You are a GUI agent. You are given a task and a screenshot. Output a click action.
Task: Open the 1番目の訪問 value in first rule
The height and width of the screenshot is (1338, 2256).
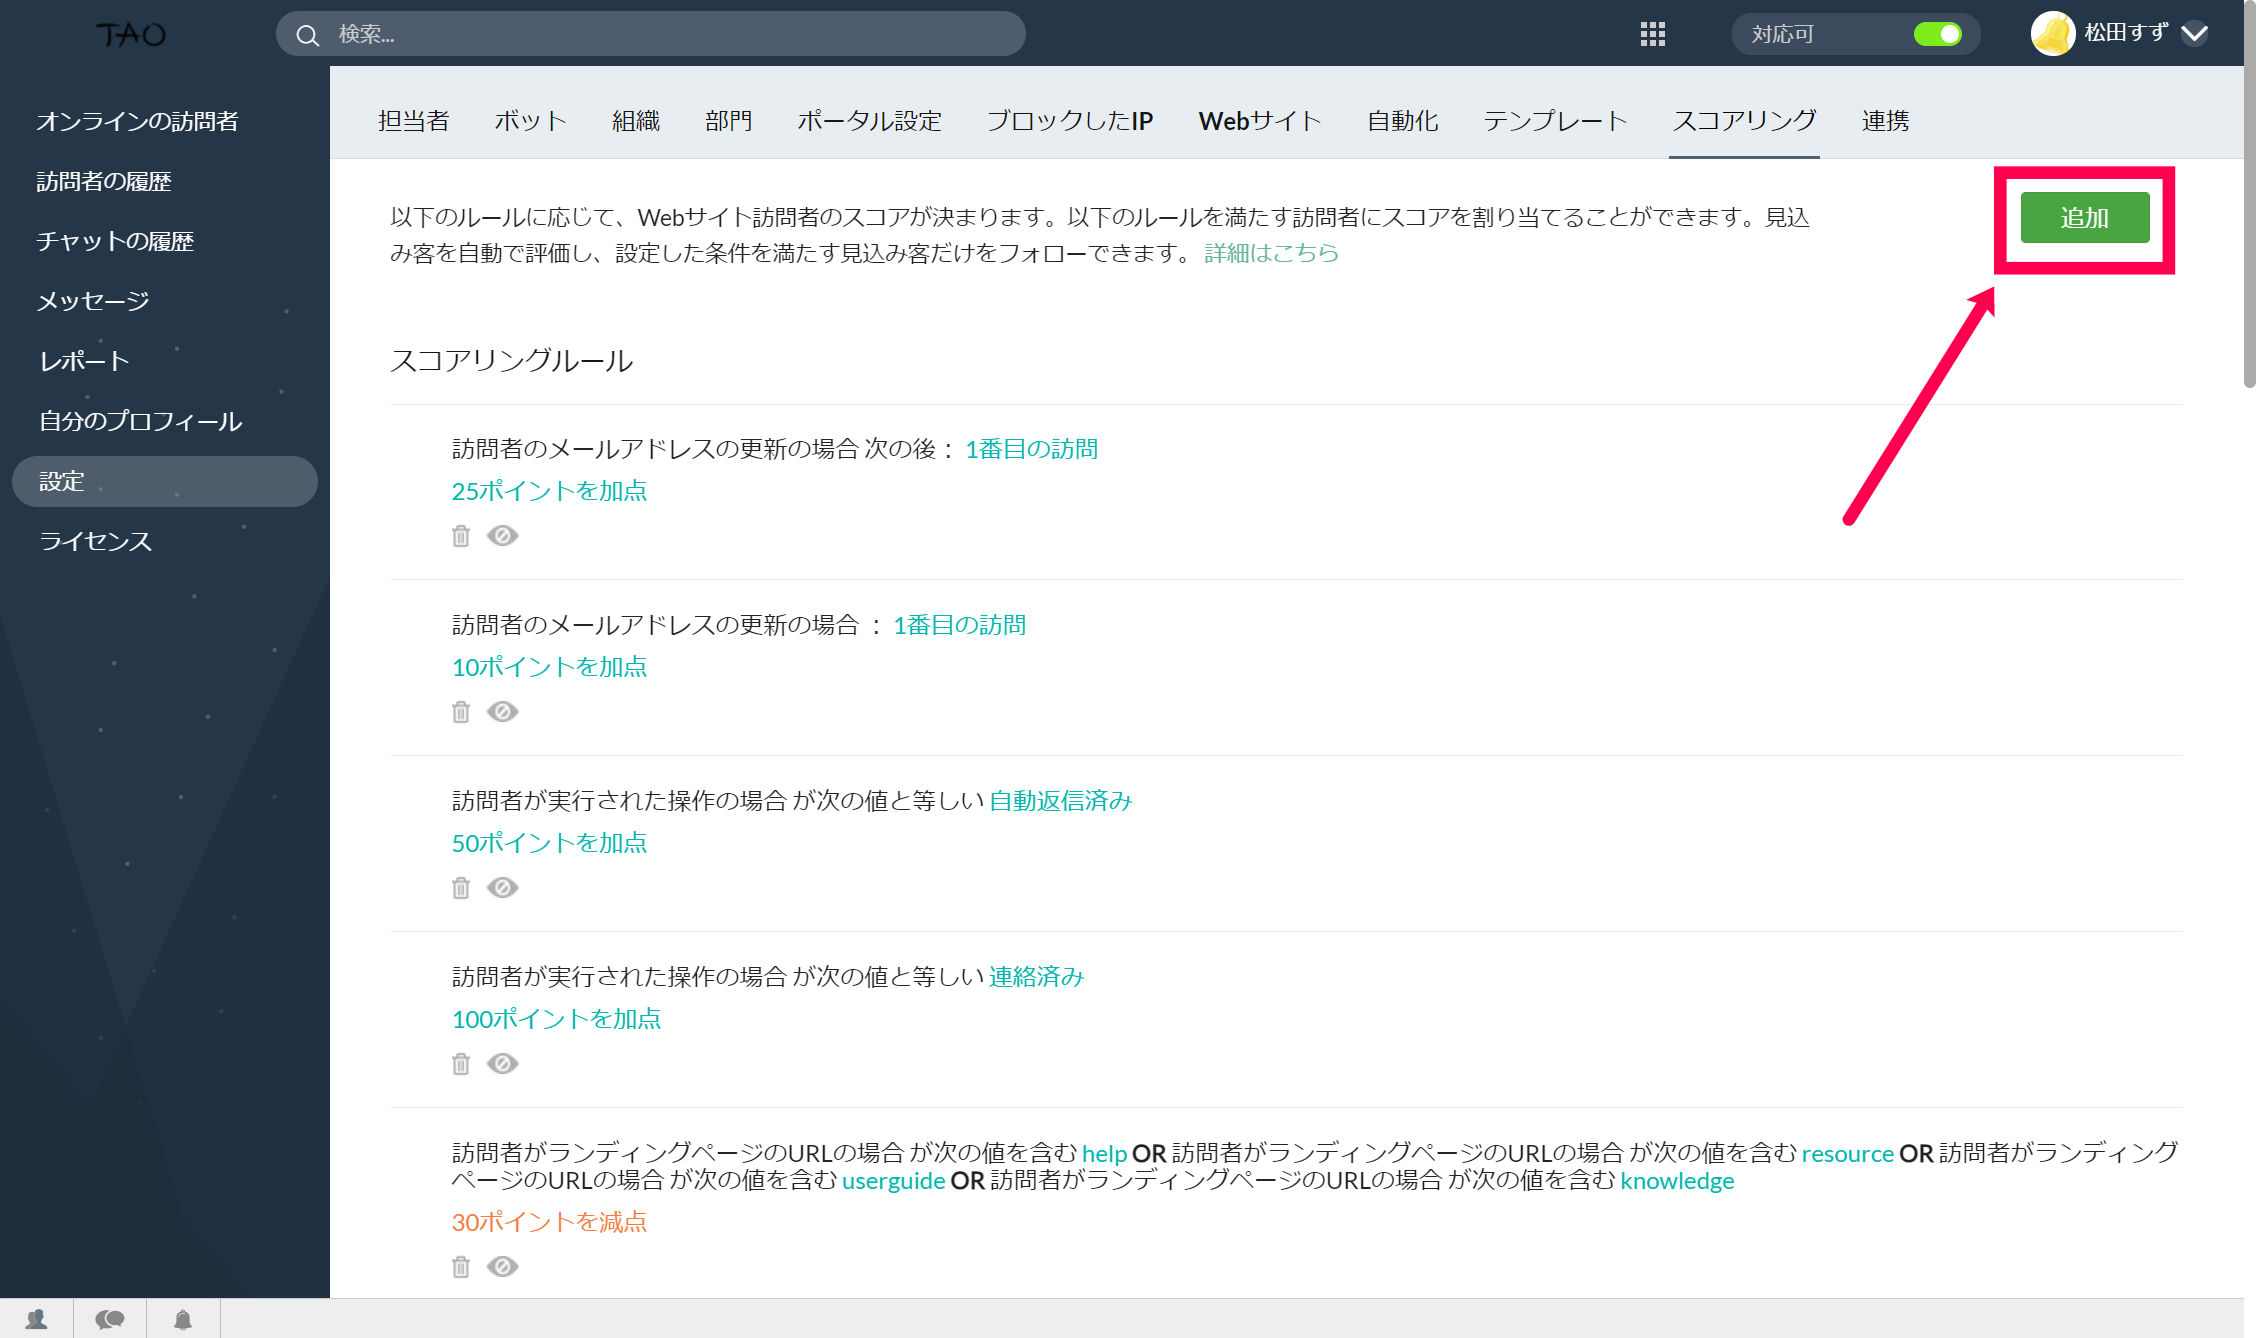[x=1031, y=450]
